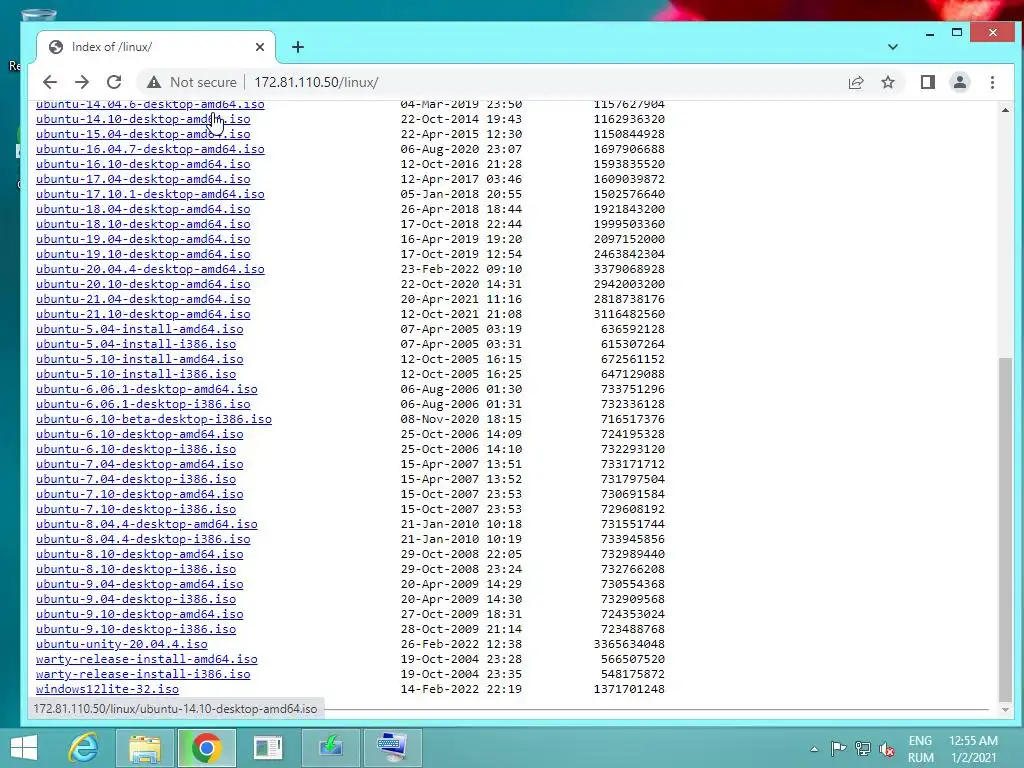Download ubuntu-18.04-desktop-amd64.iso
The height and width of the screenshot is (768, 1024).
(x=143, y=209)
